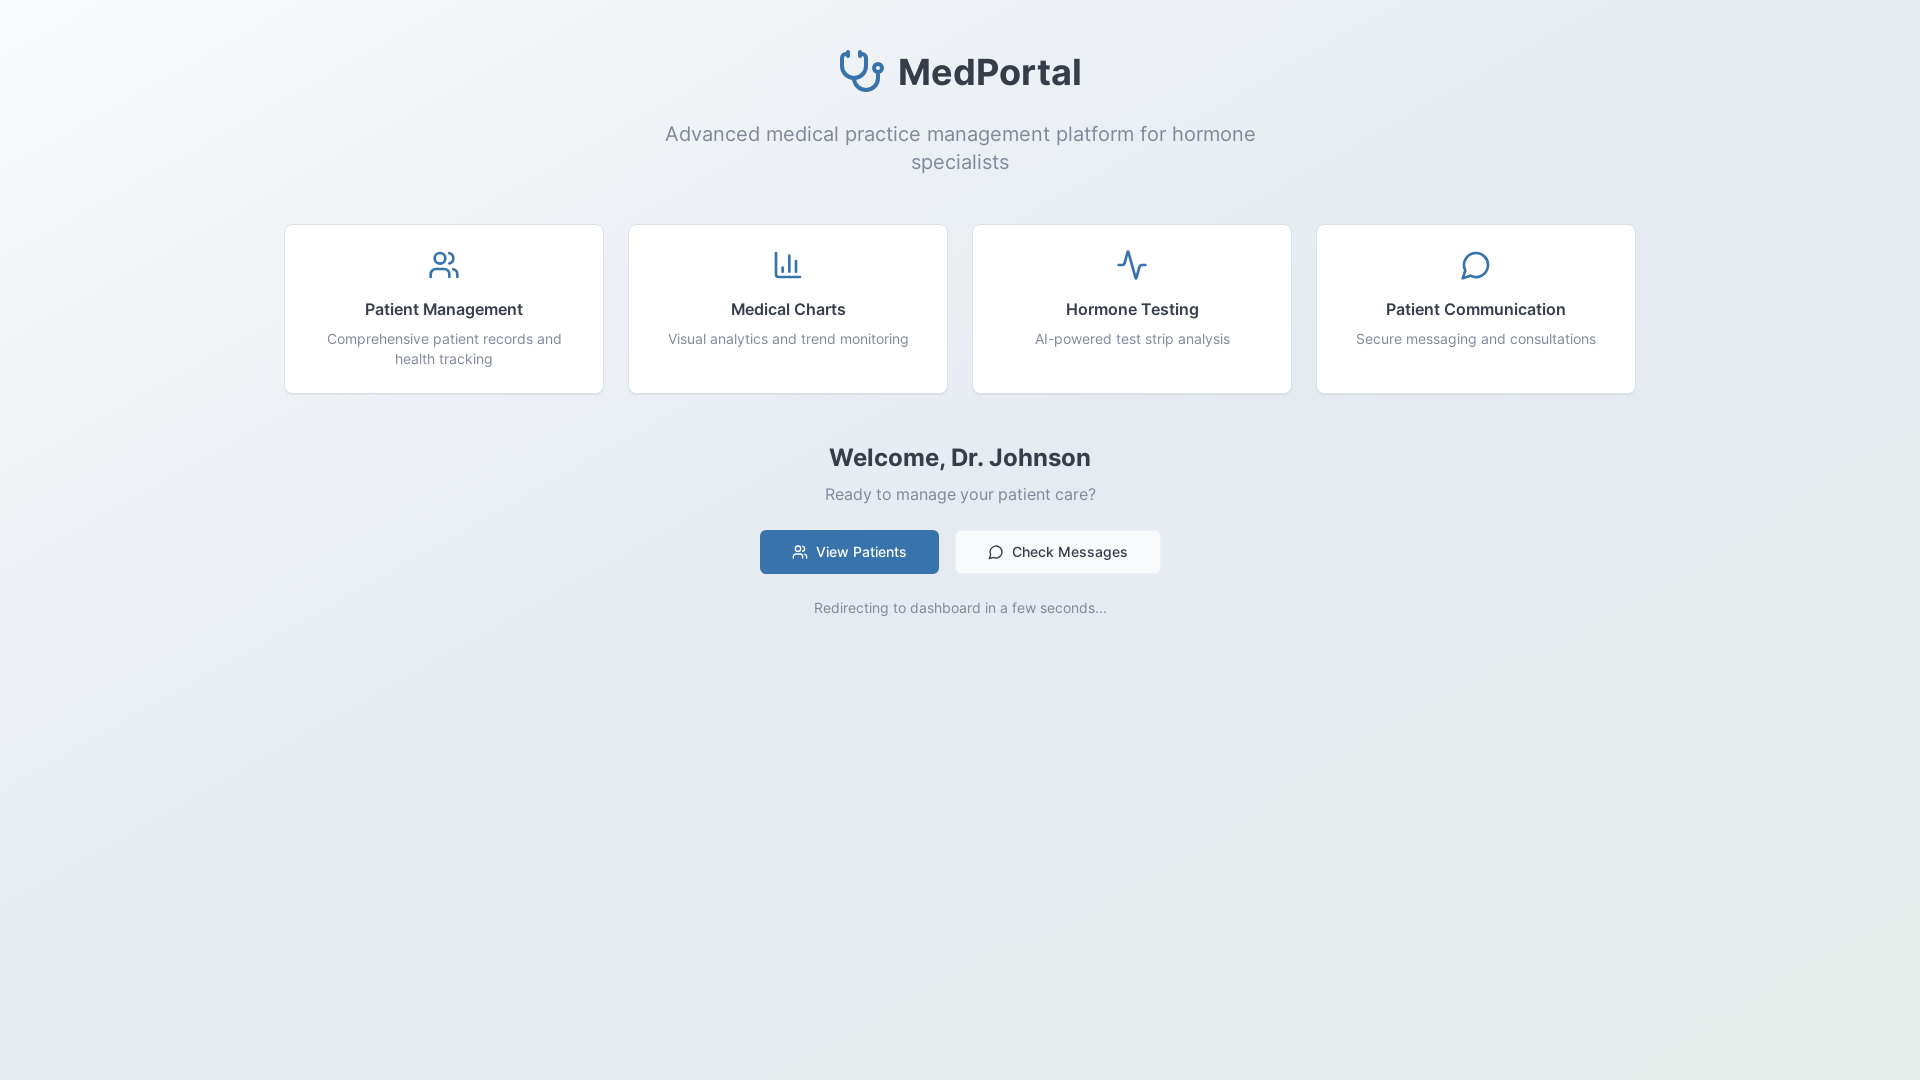The height and width of the screenshot is (1080, 1920).
Task: Click the MedPortal heading text
Action: point(989,72)
